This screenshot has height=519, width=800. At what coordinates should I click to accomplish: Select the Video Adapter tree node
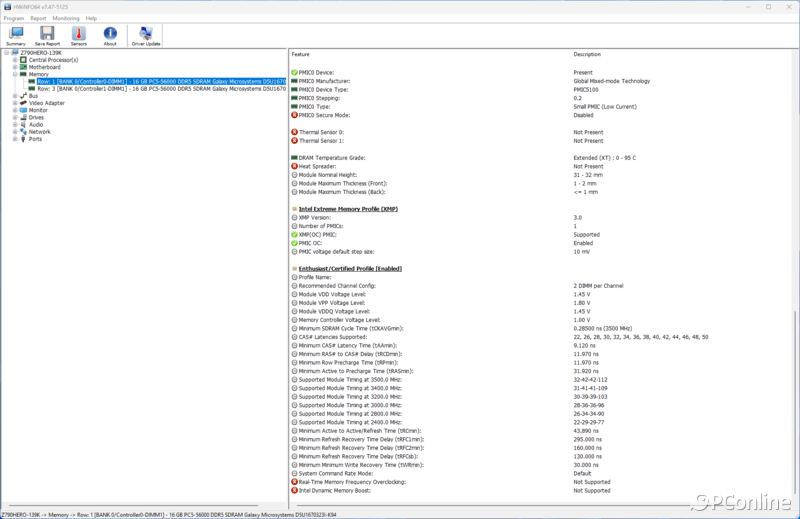pos(46,103)
